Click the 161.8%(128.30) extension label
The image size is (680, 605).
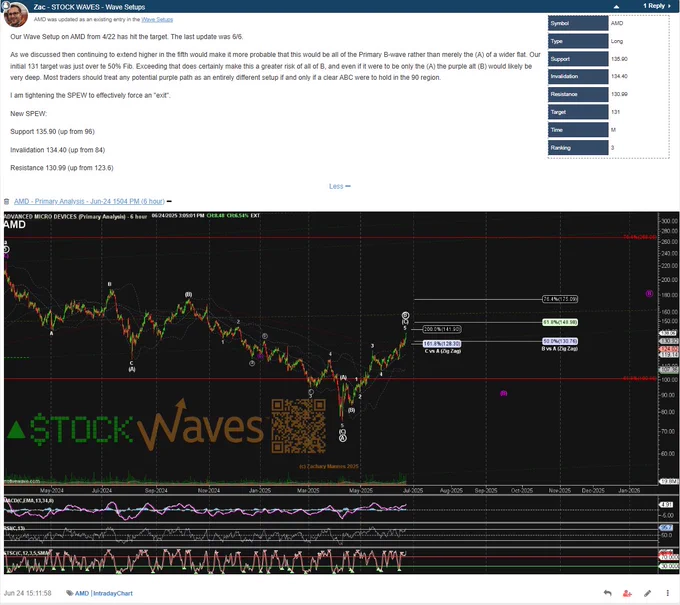click(x=442, y=343)
